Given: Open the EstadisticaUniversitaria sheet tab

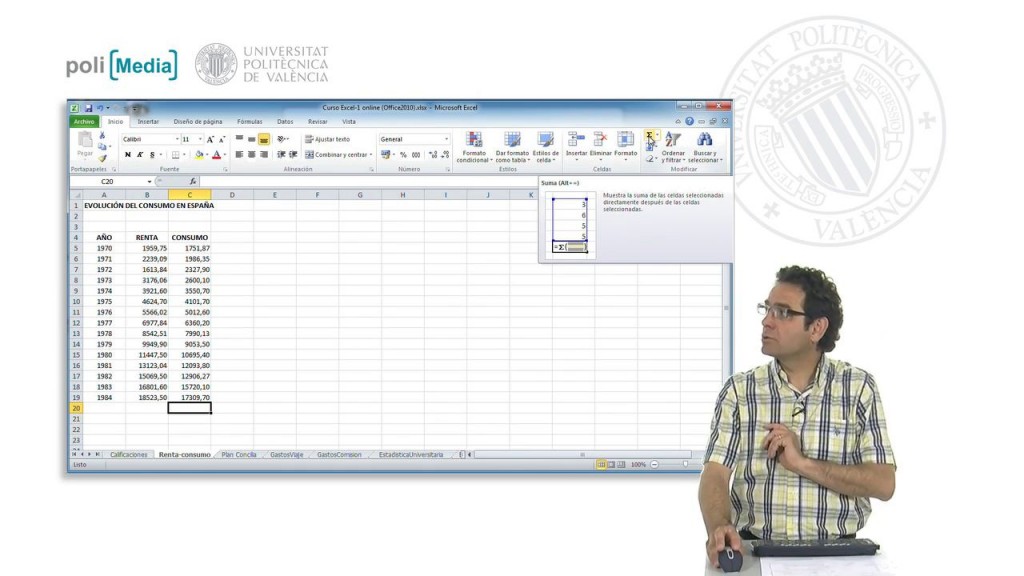Looking at the screenshot, I should coord(411,455).
